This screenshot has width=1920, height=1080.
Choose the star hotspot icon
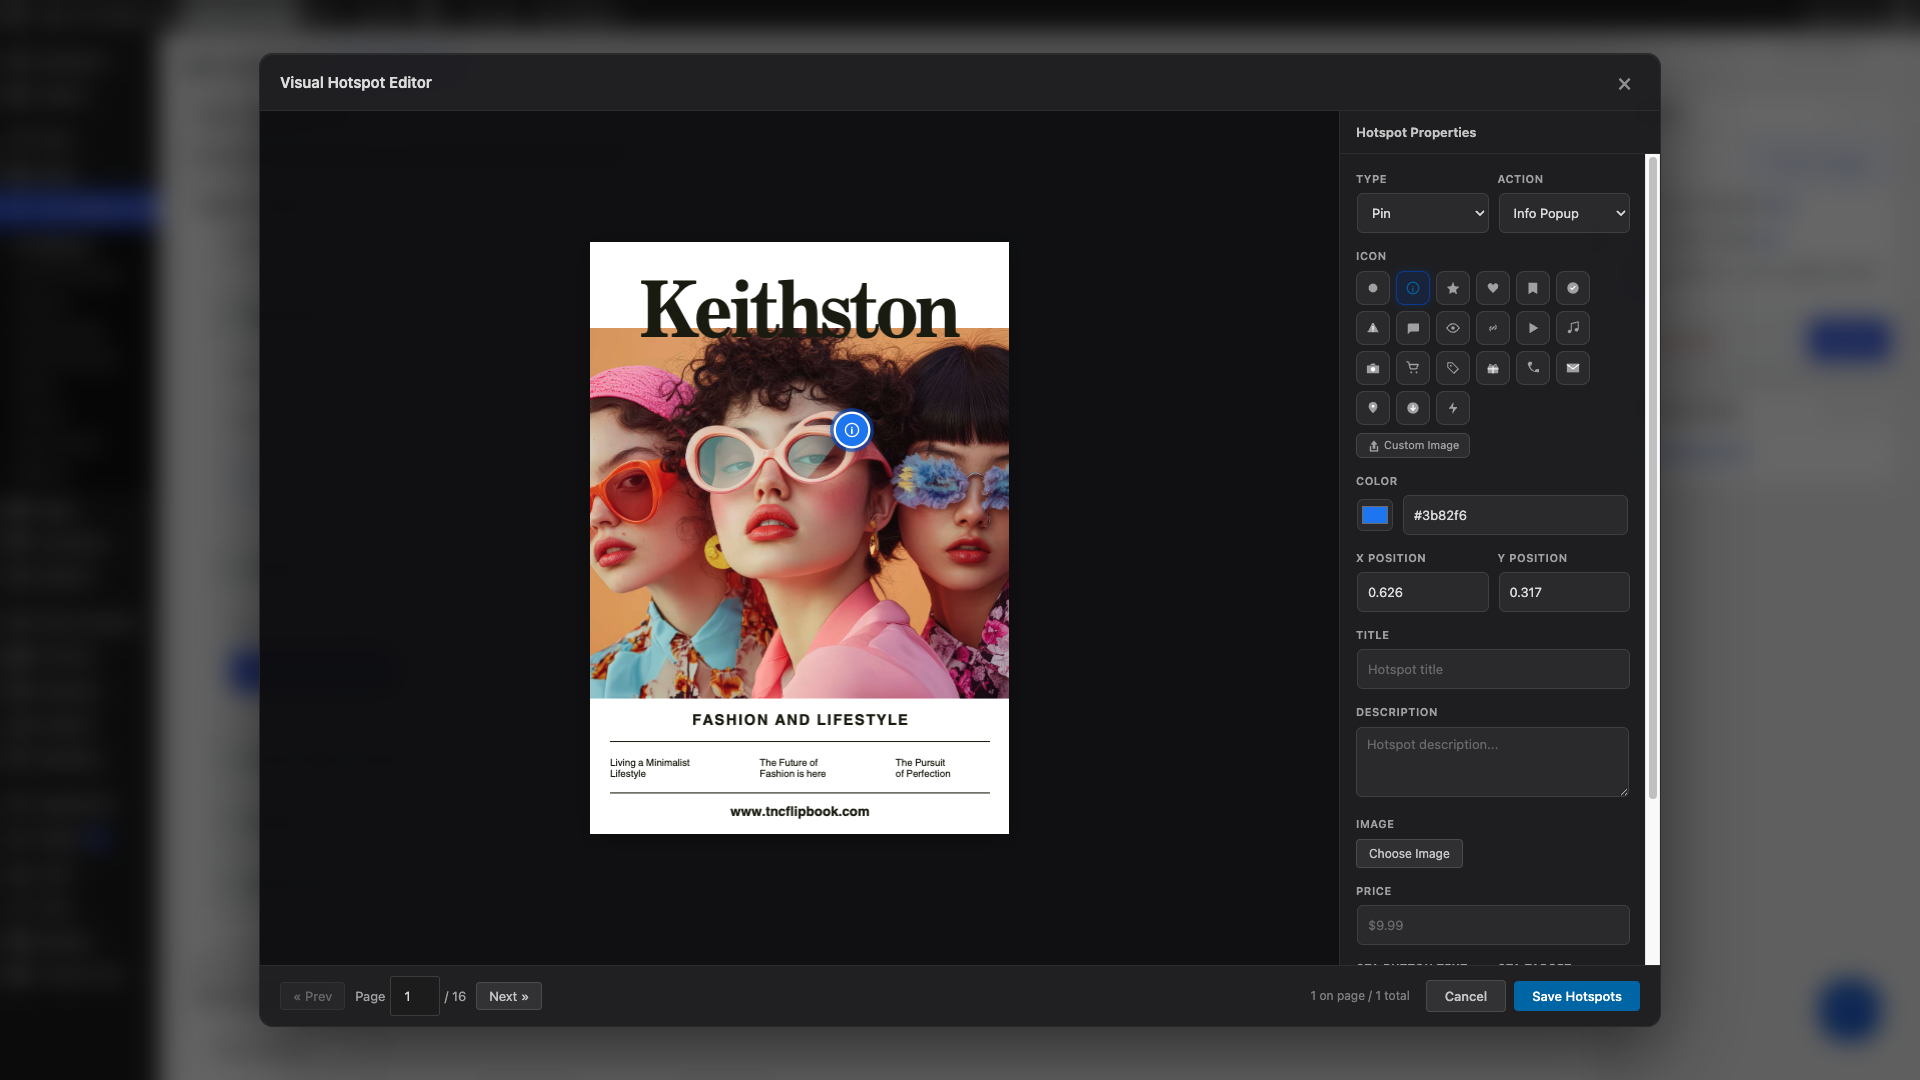point(1453,288)
